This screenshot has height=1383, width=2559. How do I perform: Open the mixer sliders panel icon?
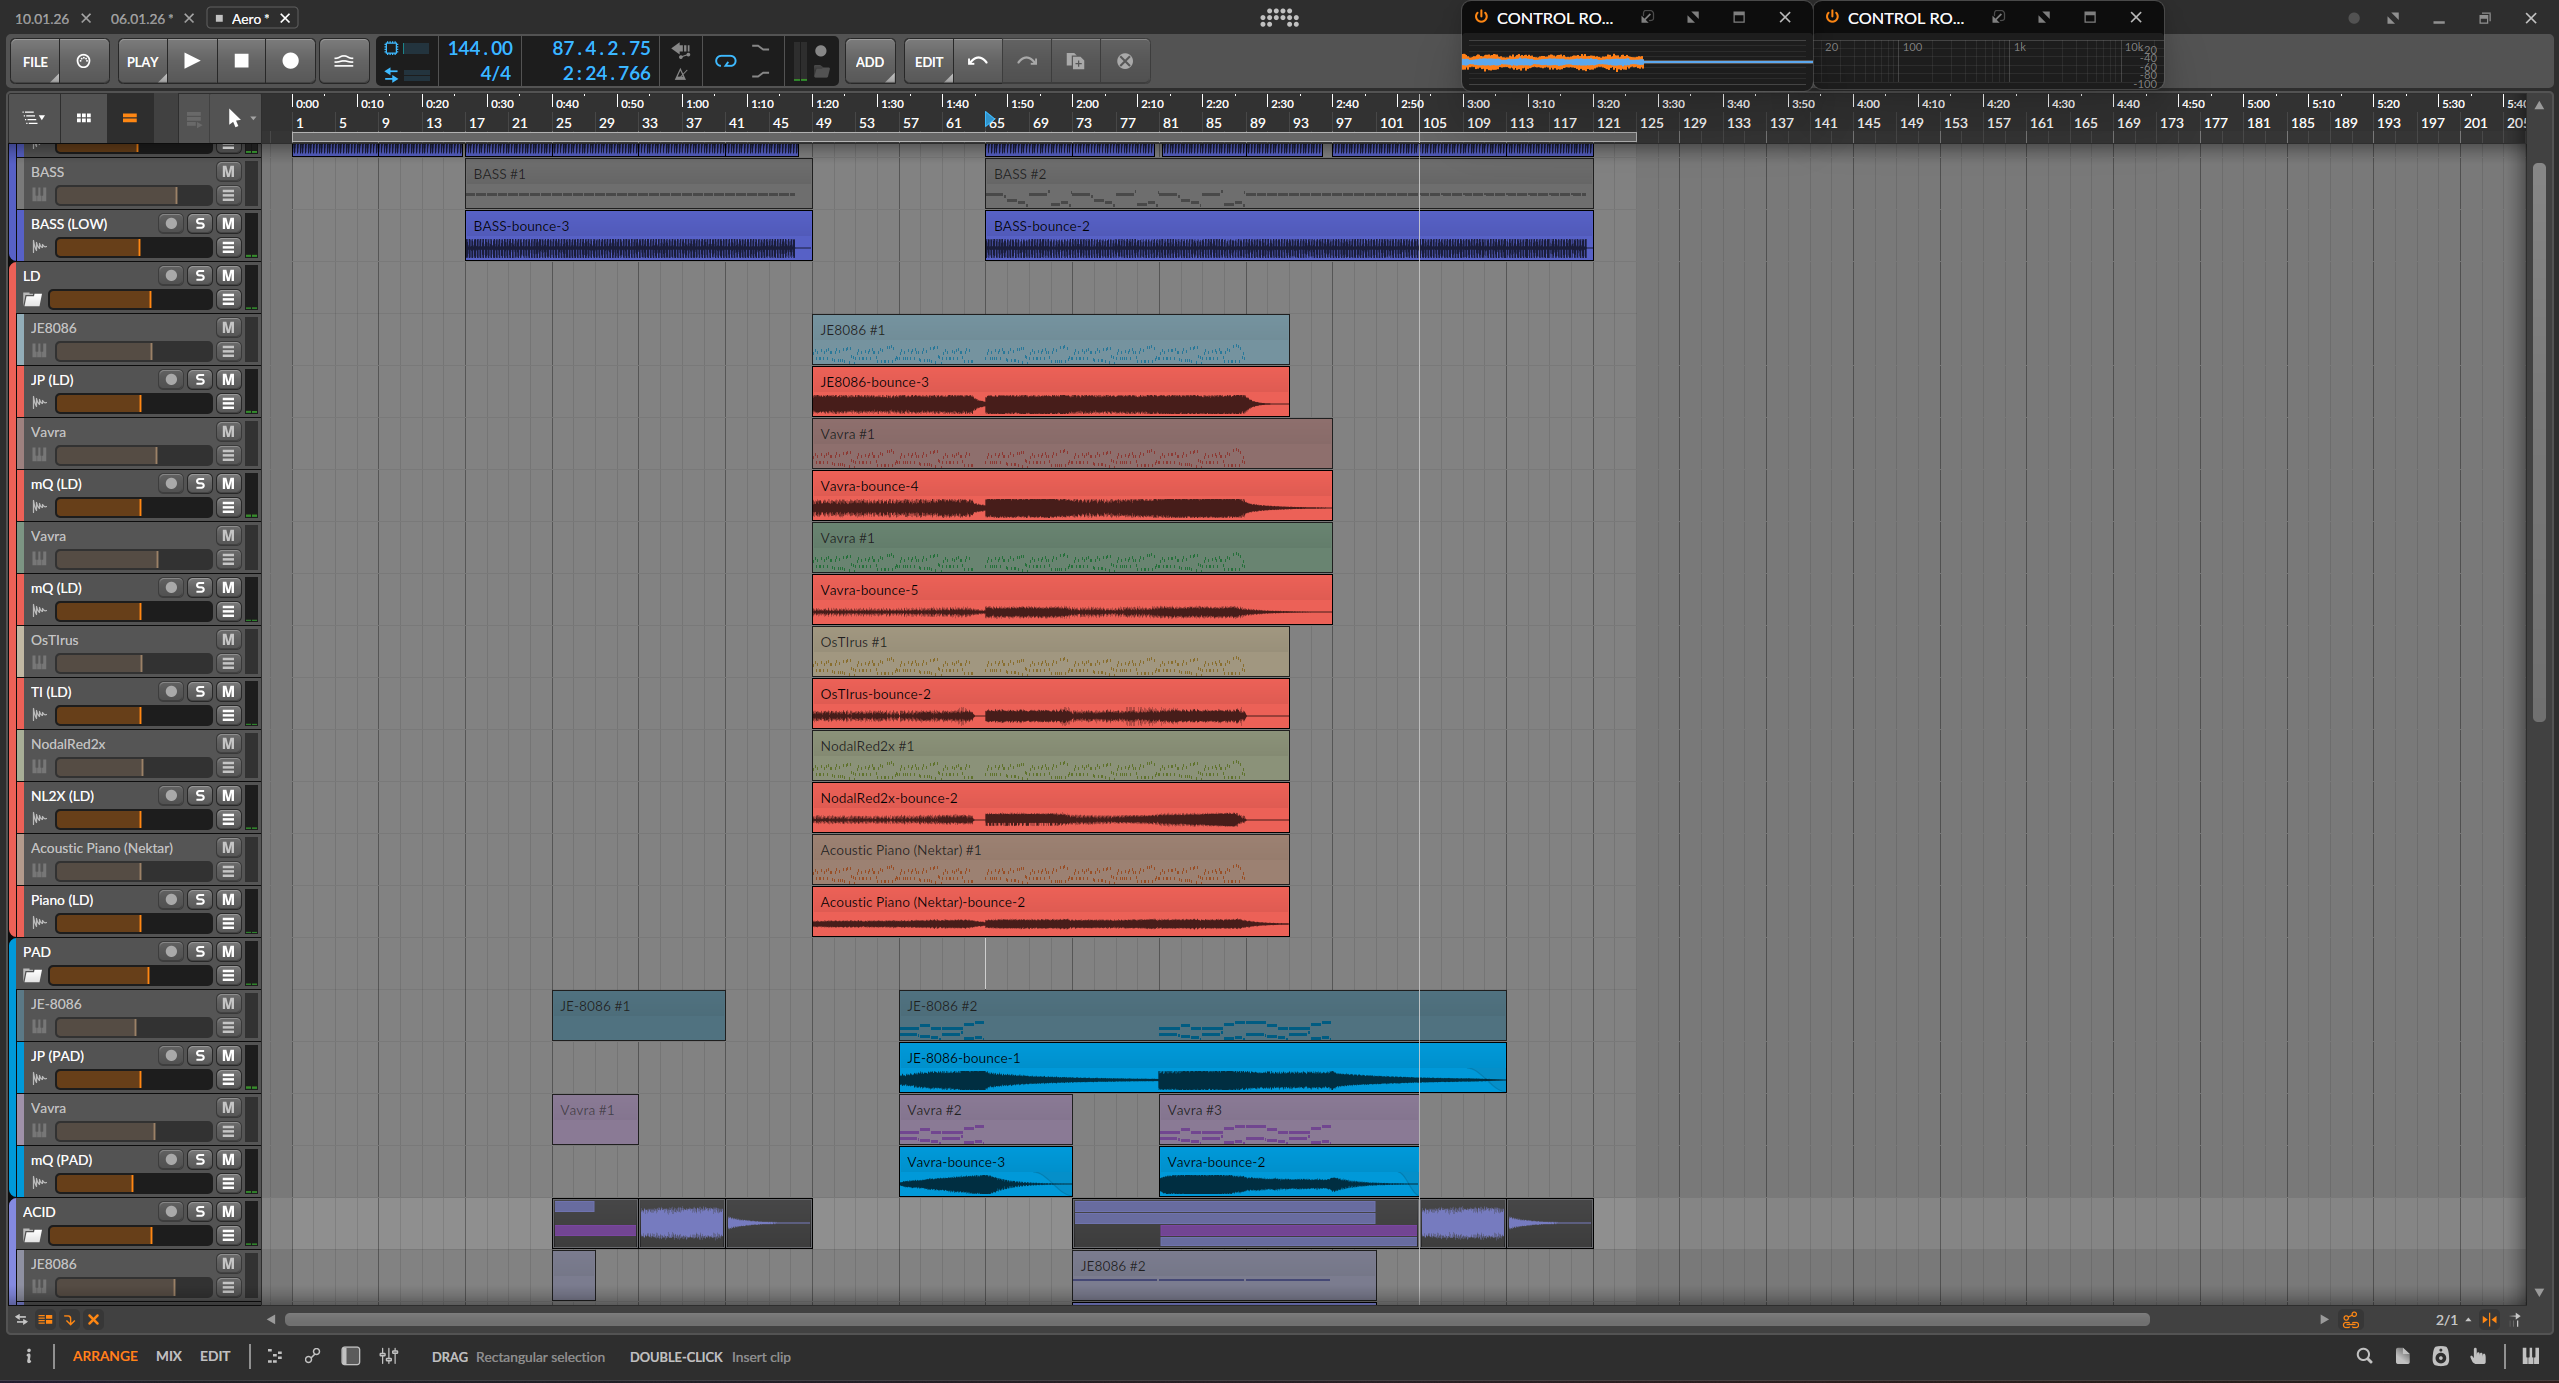pos(389,1356)
